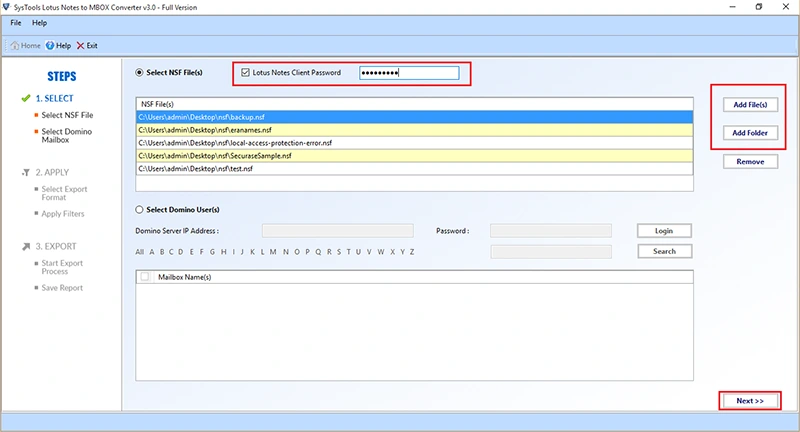The image size is (800, 432).
Task: Click the 3. EXPORT step
Action: pyautogui.click(x=56, y=246)
